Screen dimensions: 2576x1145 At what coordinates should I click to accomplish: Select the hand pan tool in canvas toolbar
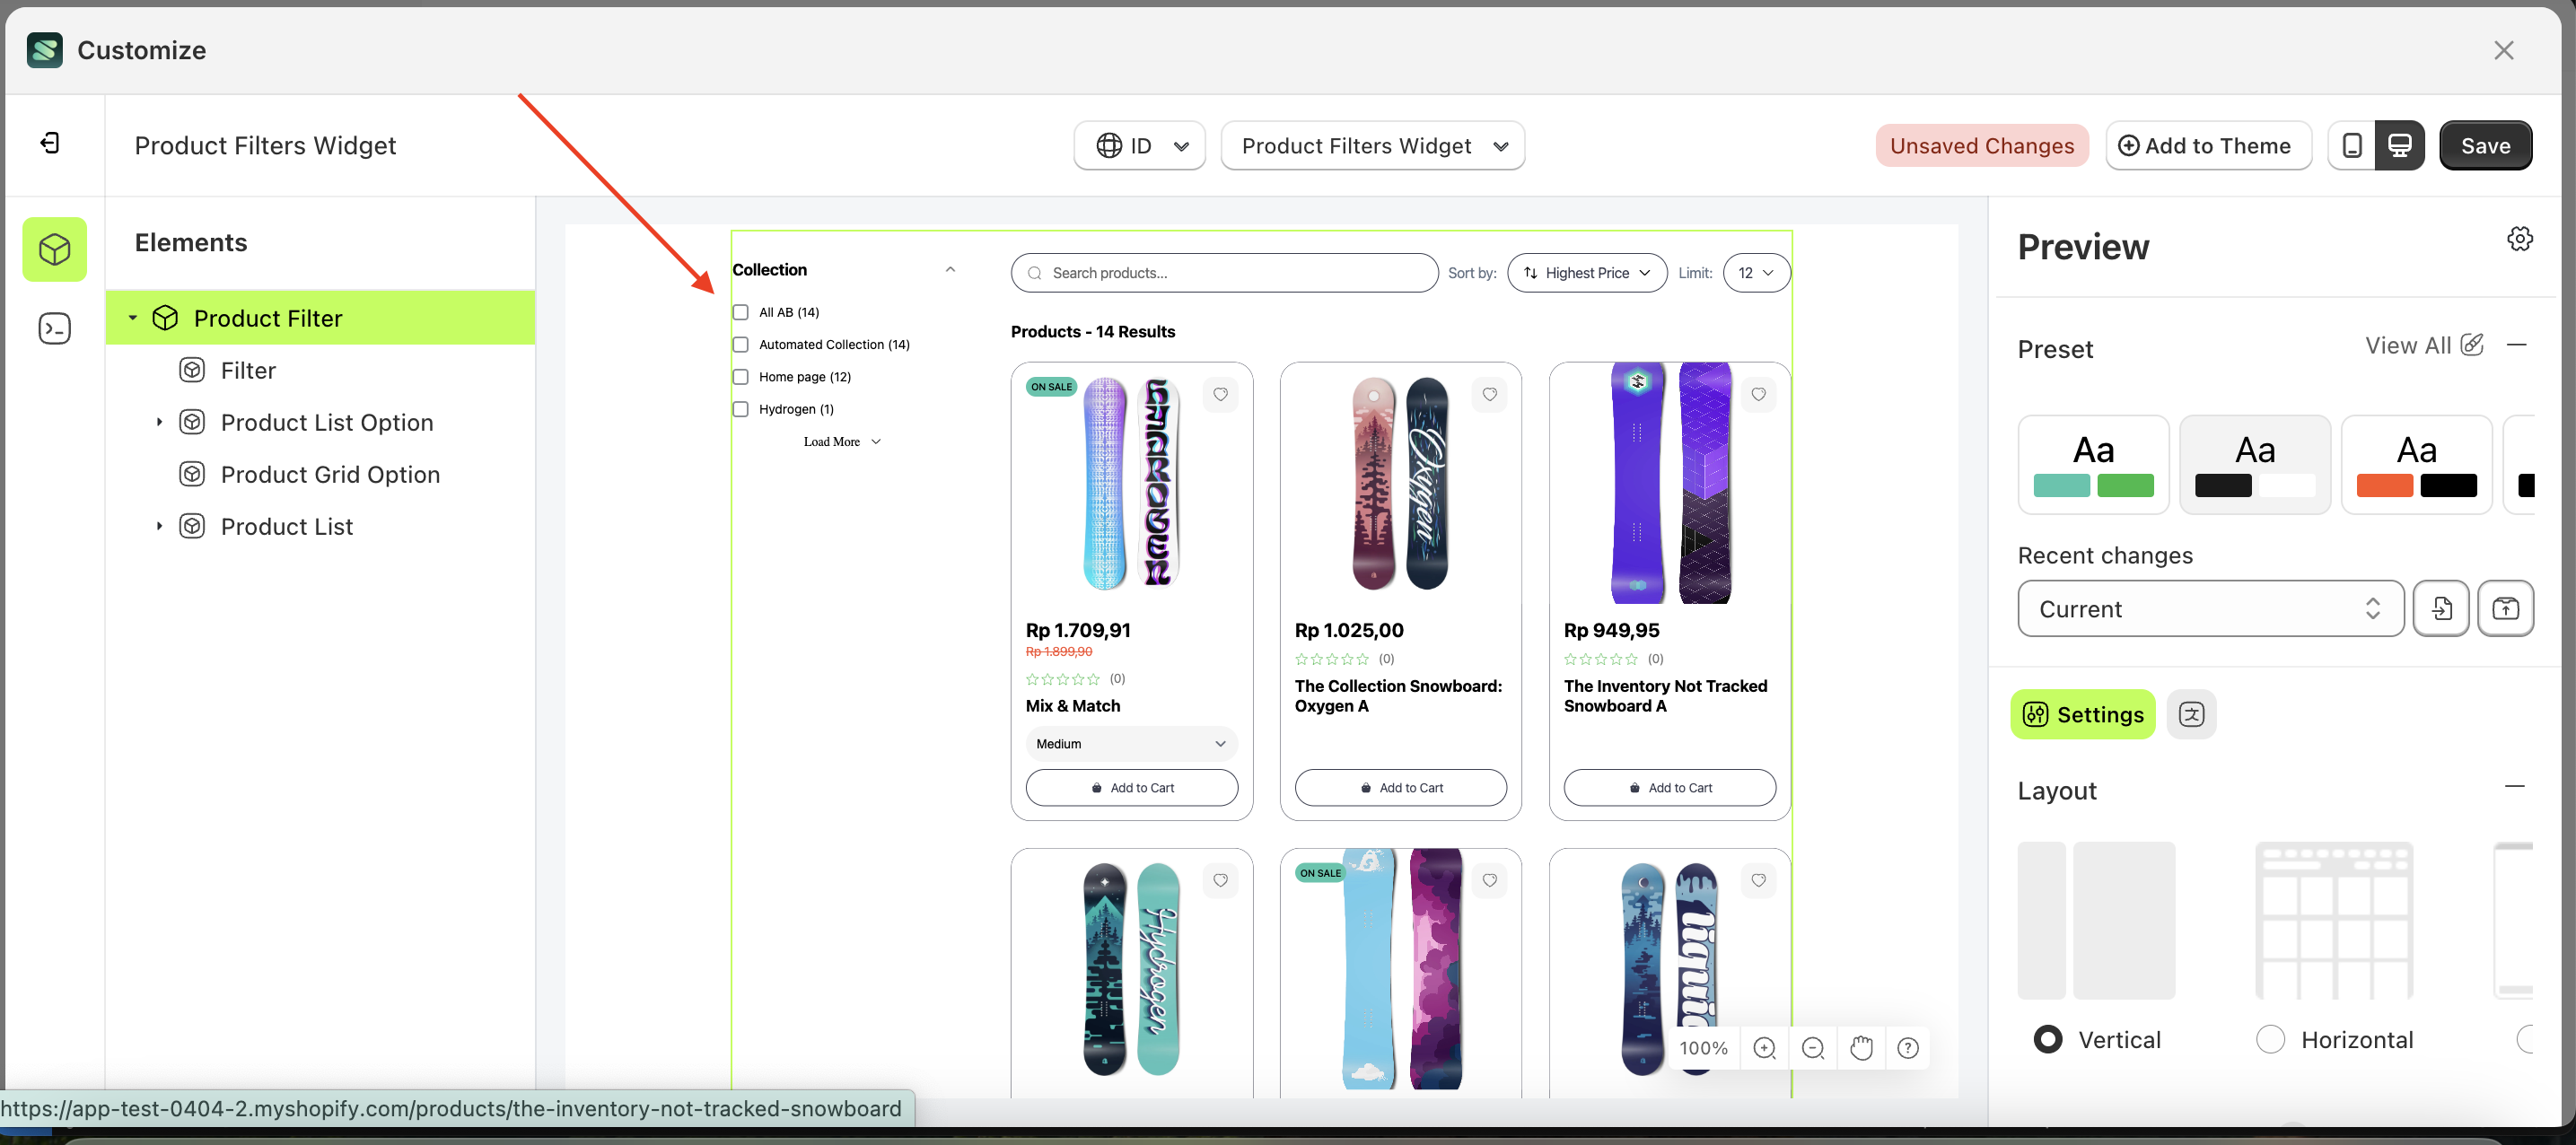1861,1048
